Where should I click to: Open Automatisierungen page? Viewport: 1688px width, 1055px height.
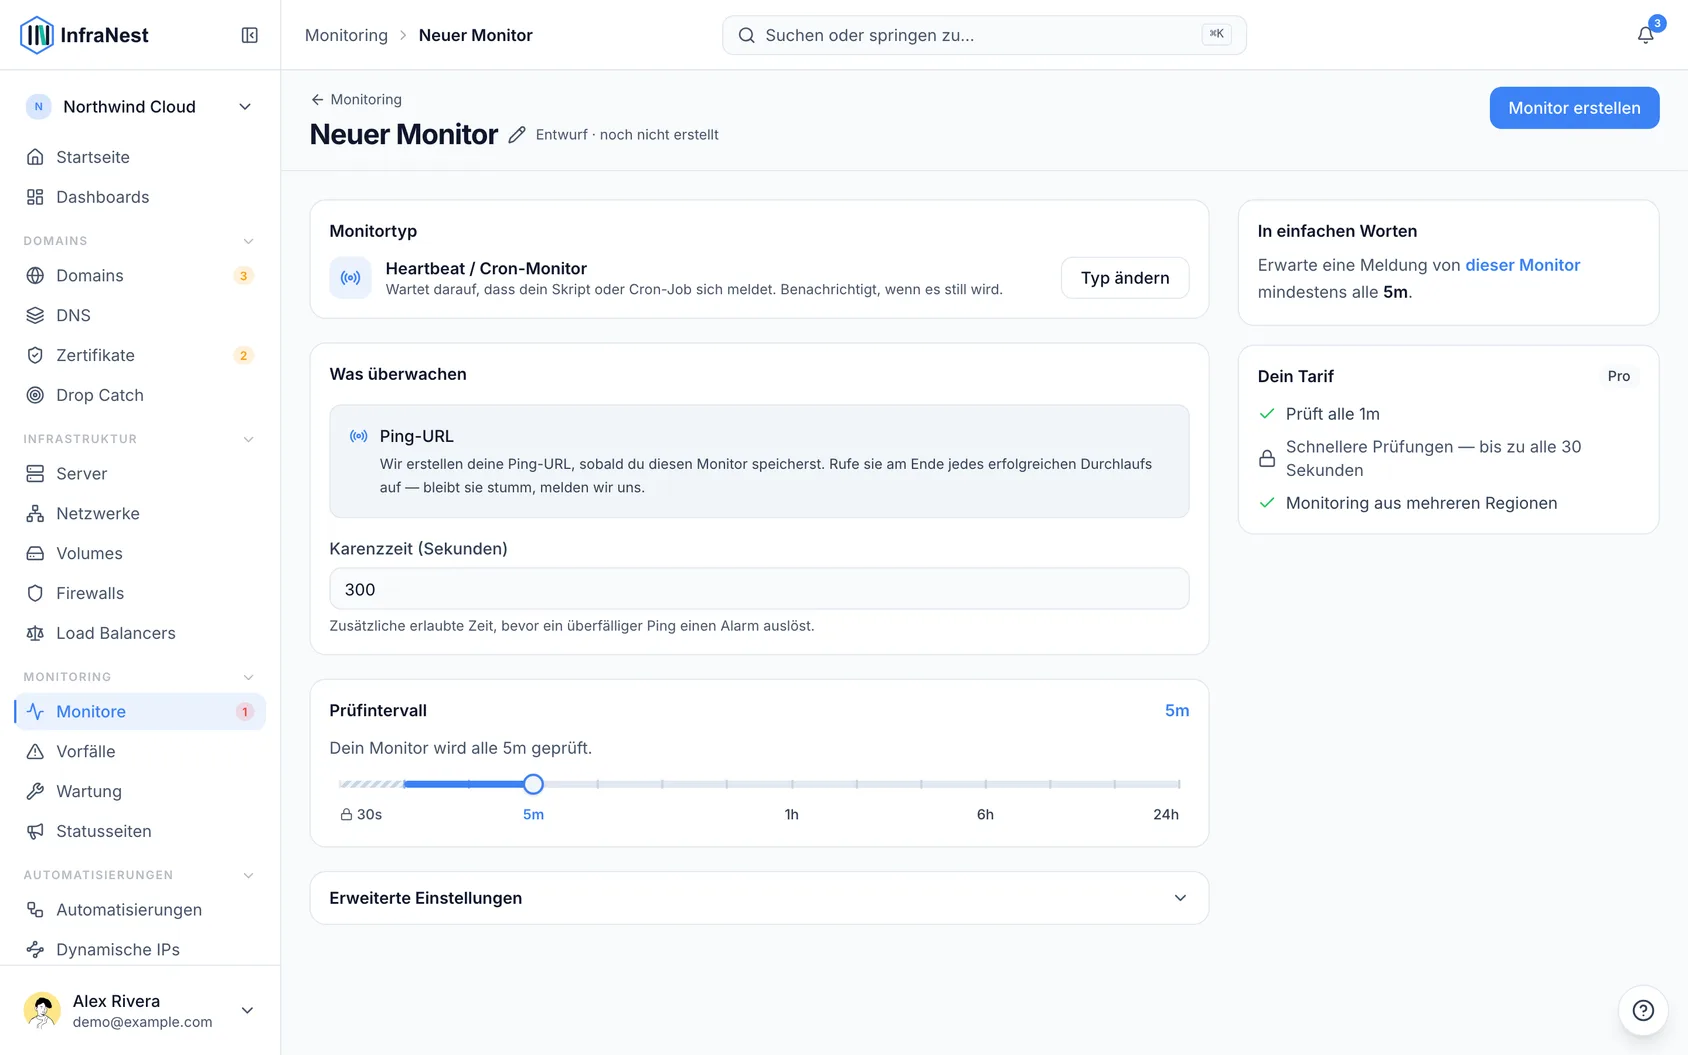point(140,909)
